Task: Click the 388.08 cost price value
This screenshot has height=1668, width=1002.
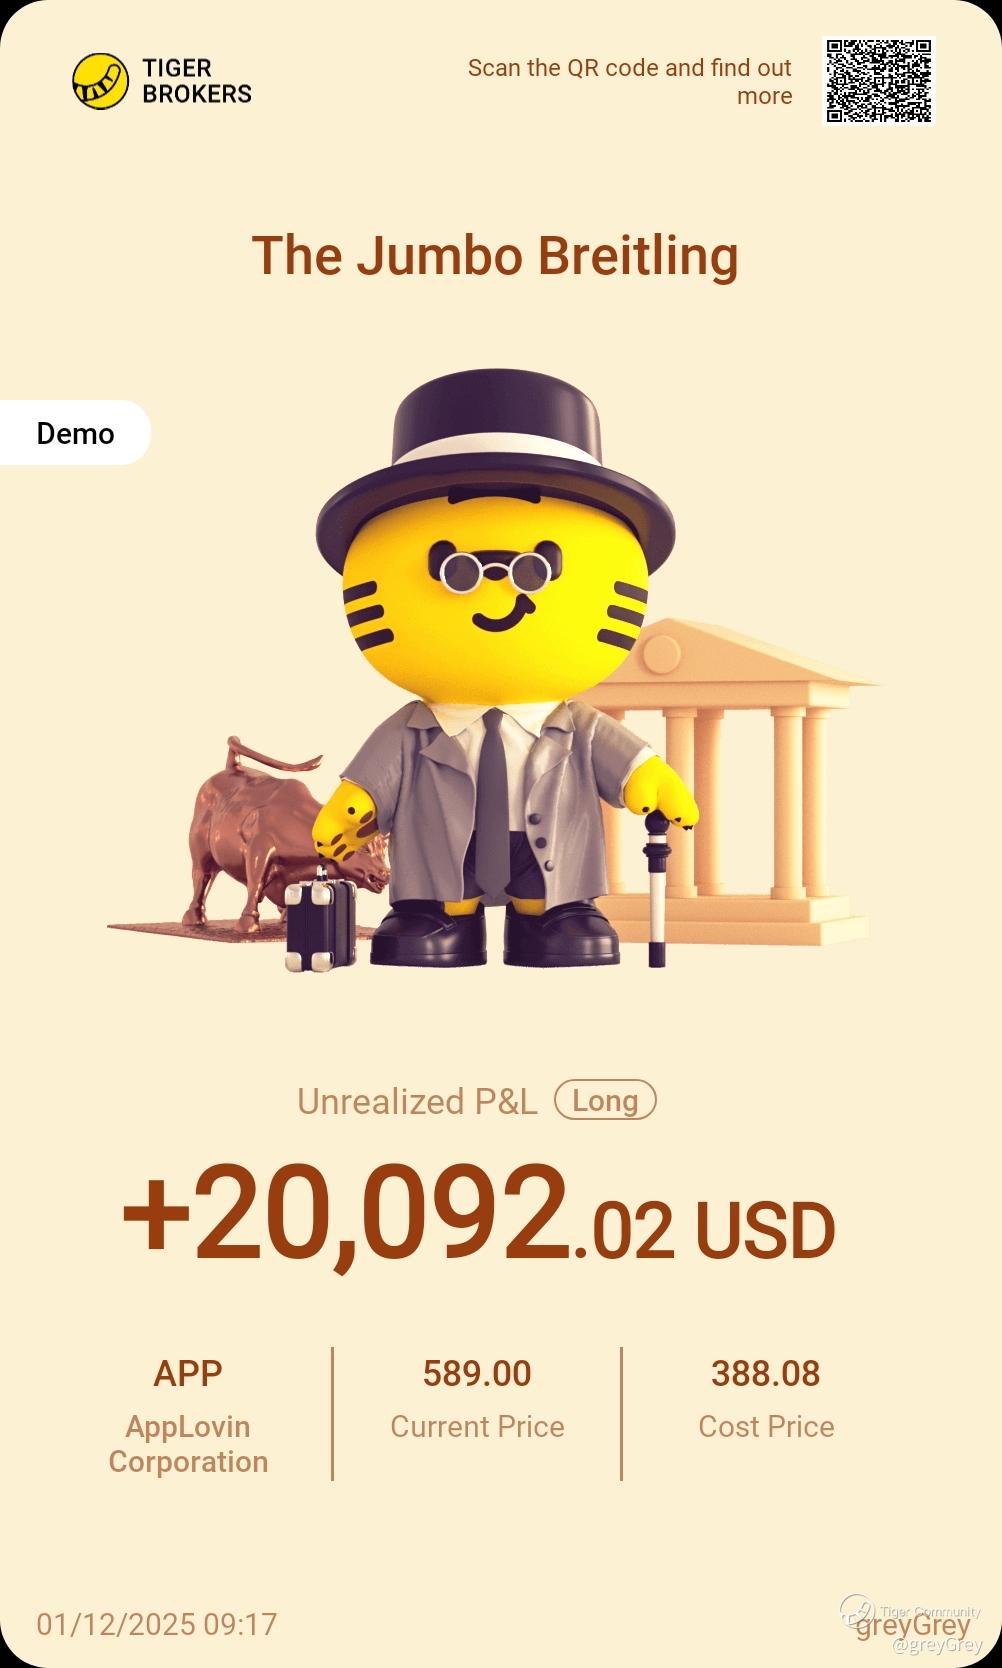Action: tap(766, 1373)
